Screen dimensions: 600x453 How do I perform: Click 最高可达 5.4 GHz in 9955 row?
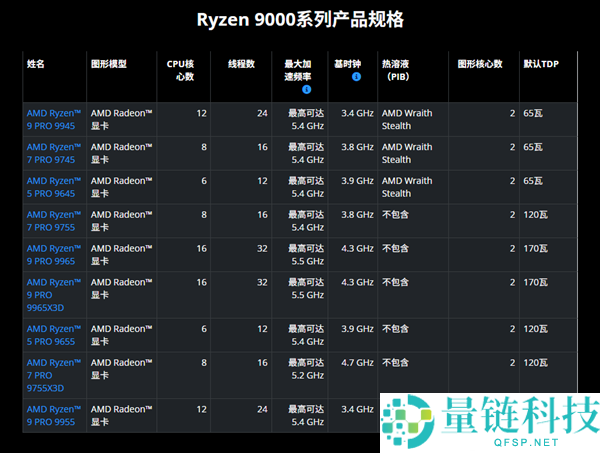(x=306, y=416)
